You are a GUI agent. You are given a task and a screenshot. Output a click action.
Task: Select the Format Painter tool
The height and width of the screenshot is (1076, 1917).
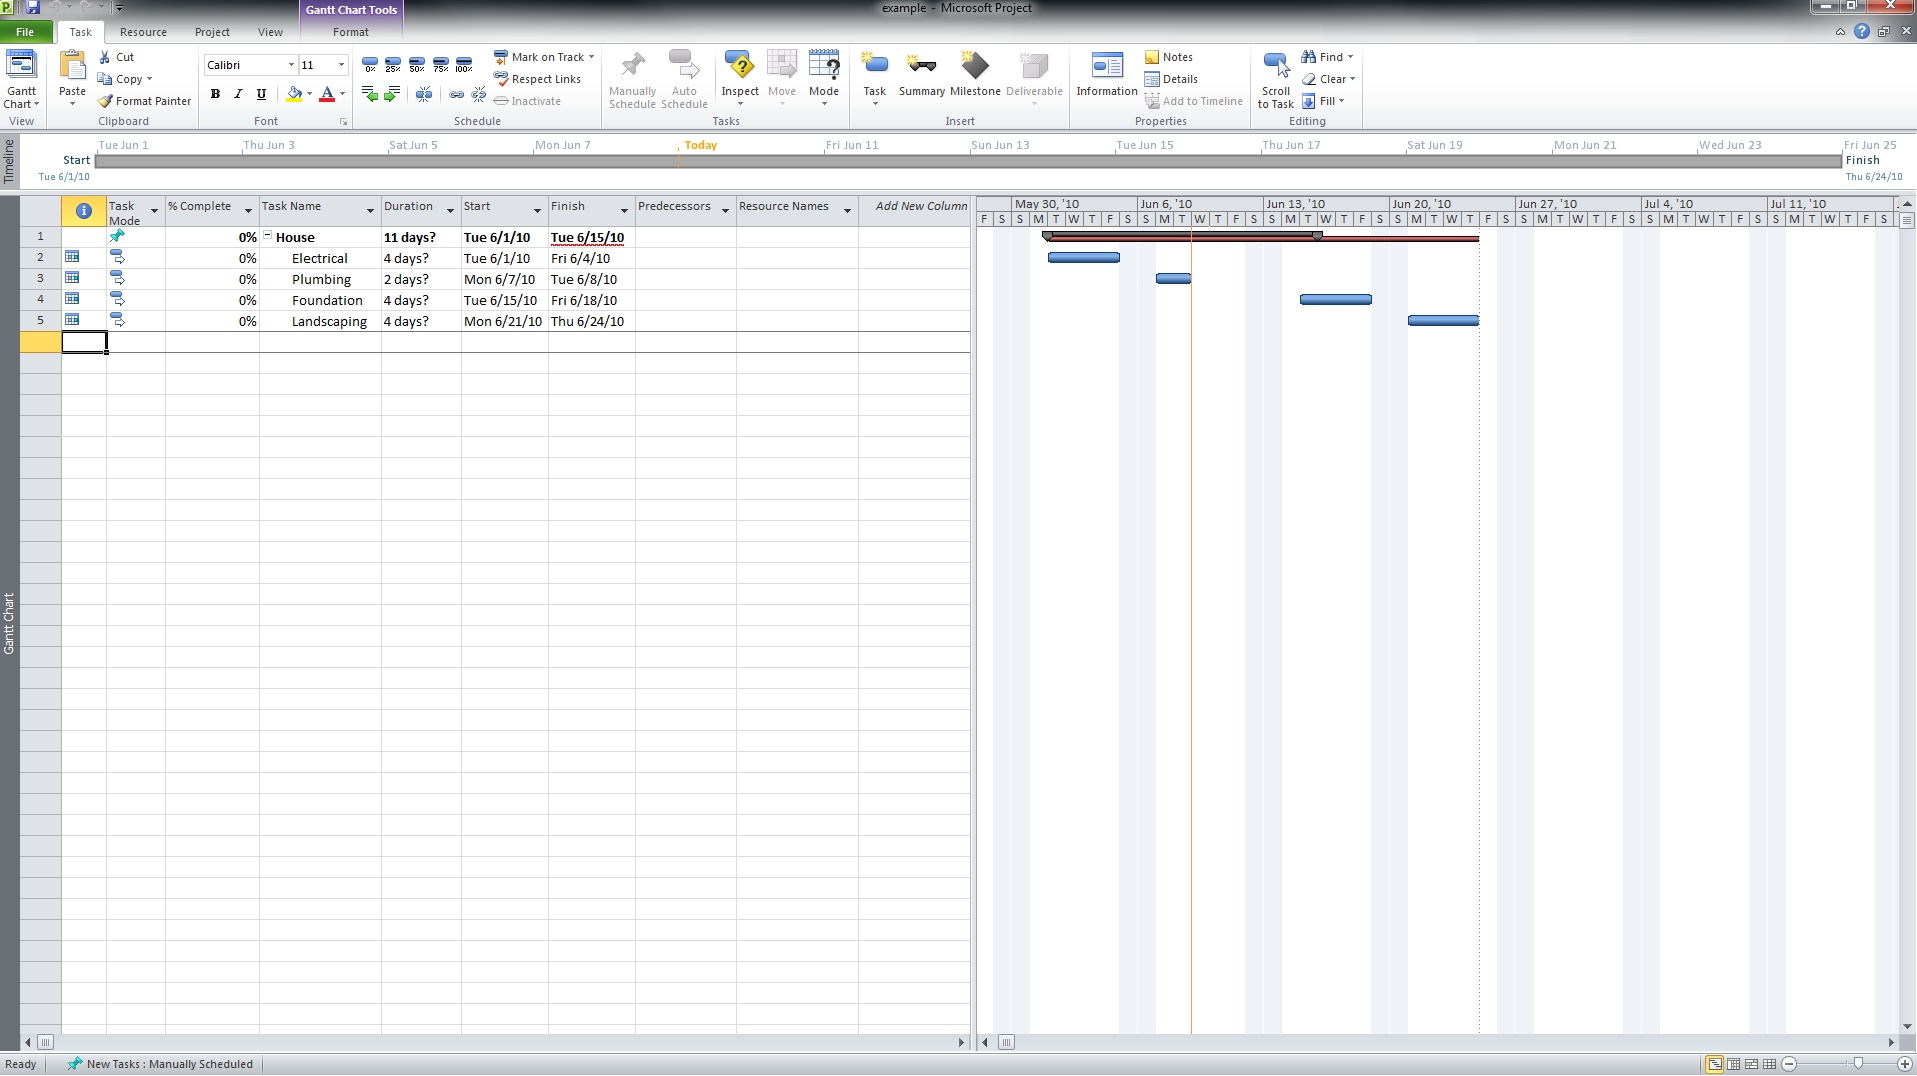coord(144,101)
